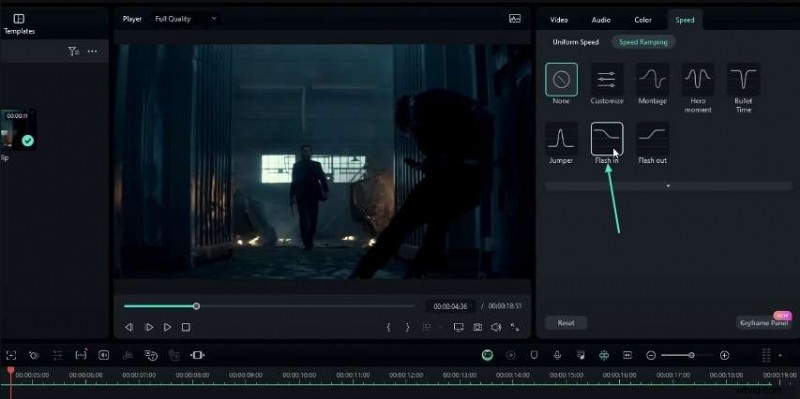Open the Templates panel icon

(19, 19)
